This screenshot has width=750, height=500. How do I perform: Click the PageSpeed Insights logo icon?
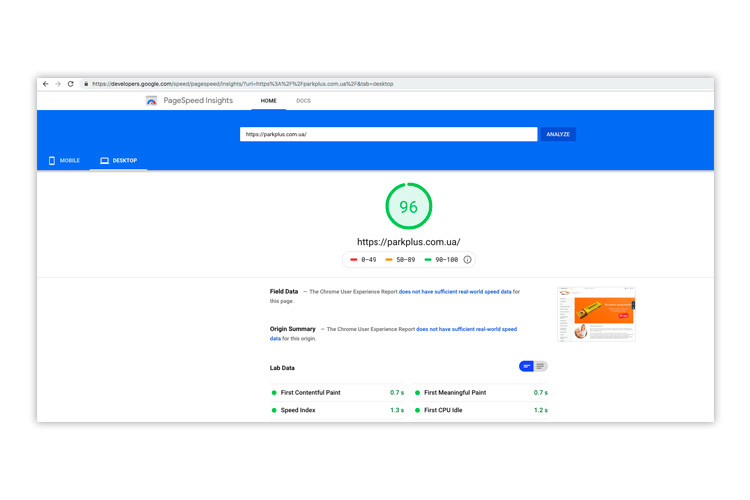[151, 100]
